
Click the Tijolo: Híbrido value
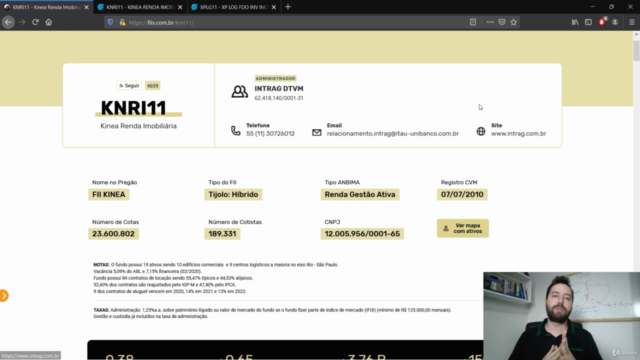tap(233, 194)
